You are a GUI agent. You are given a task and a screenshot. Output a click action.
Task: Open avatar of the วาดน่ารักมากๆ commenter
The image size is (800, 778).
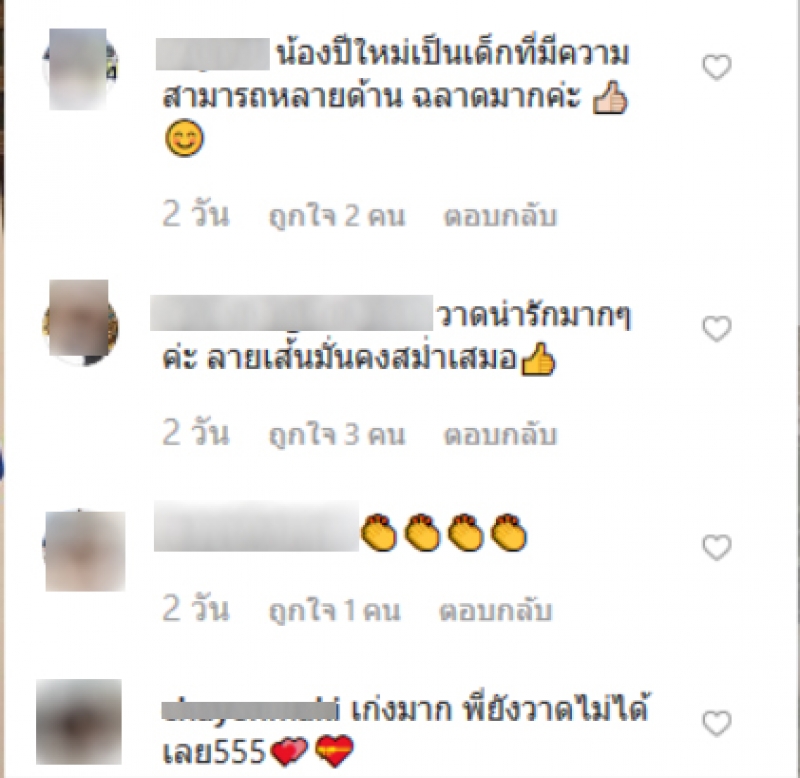80,322
